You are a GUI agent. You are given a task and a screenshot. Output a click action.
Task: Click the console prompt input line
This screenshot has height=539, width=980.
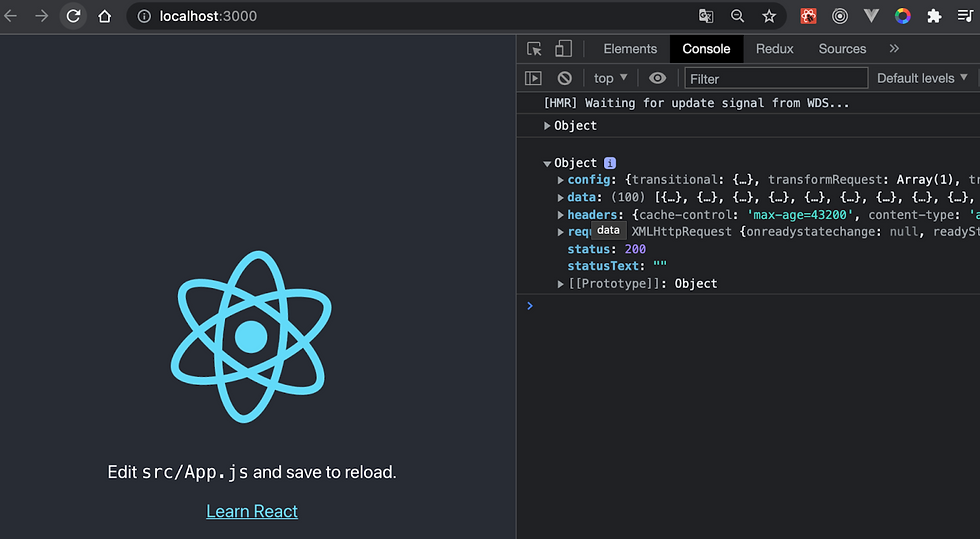tap(750, 306)
